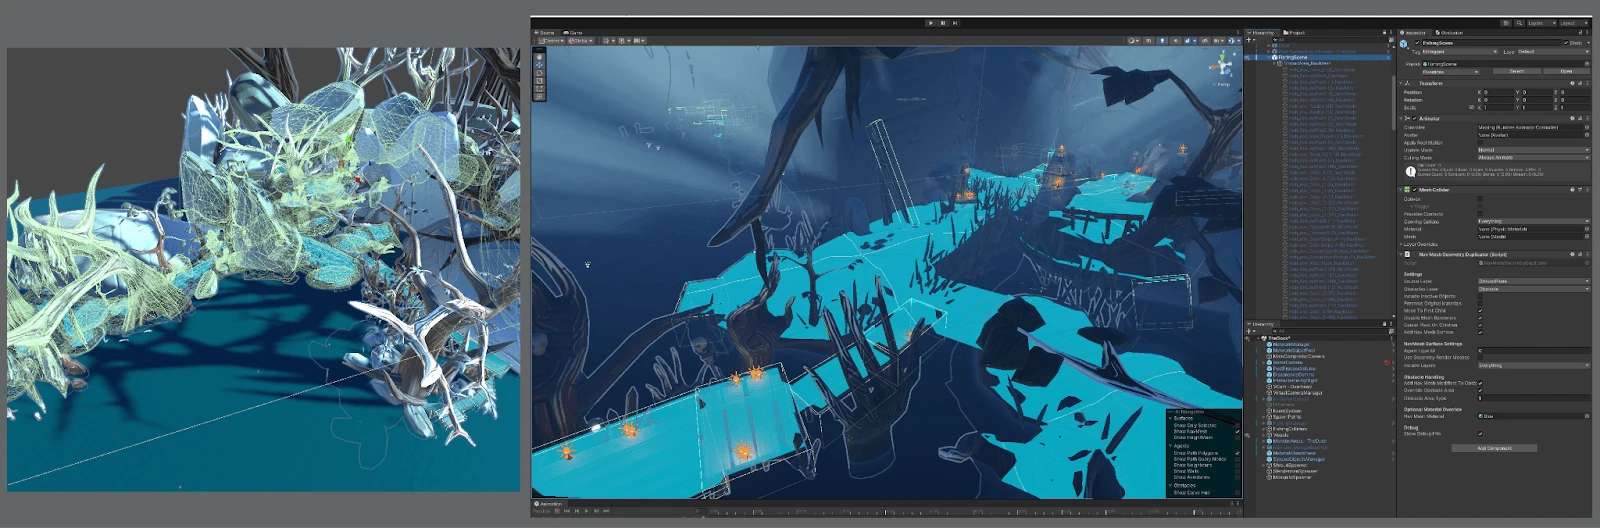Select the Move tool in the scene toolbar
The image size is (1600, 528).
539,65
